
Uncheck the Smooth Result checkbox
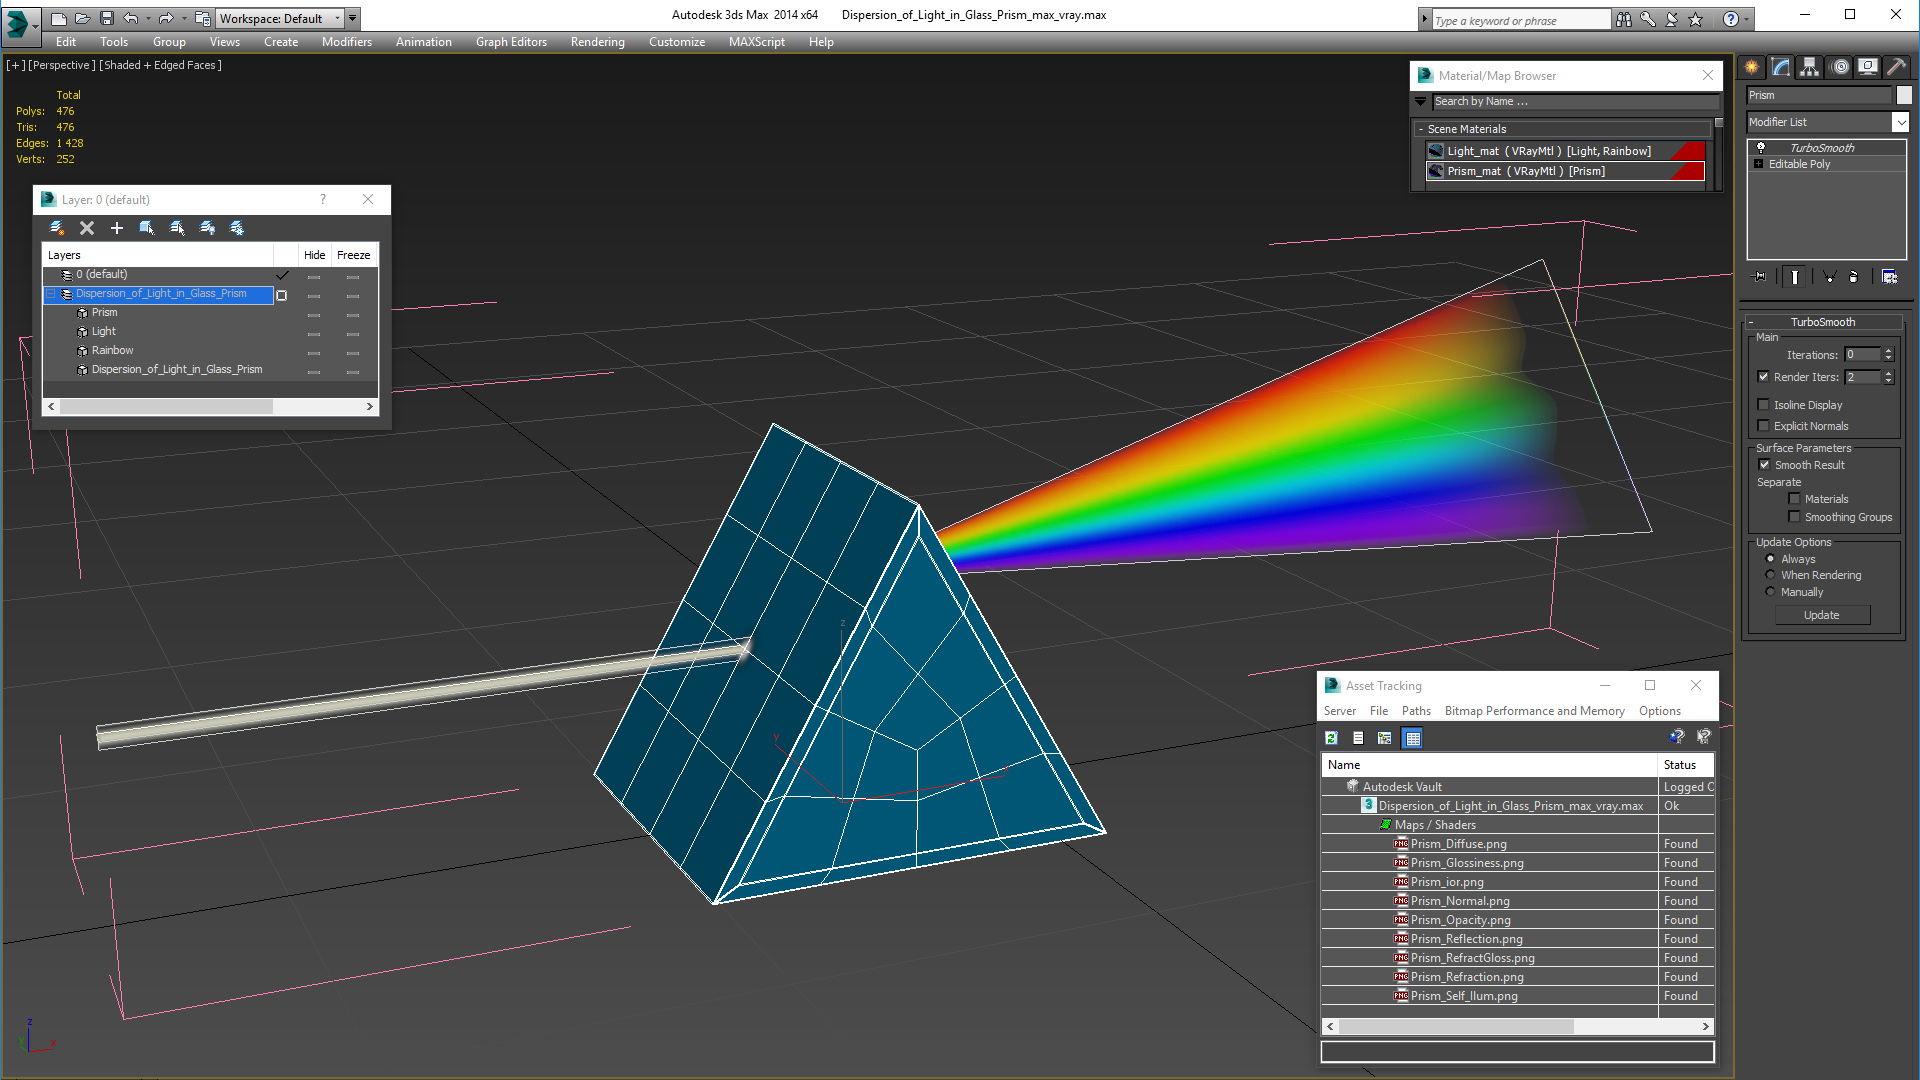[x=1764, y=465]
